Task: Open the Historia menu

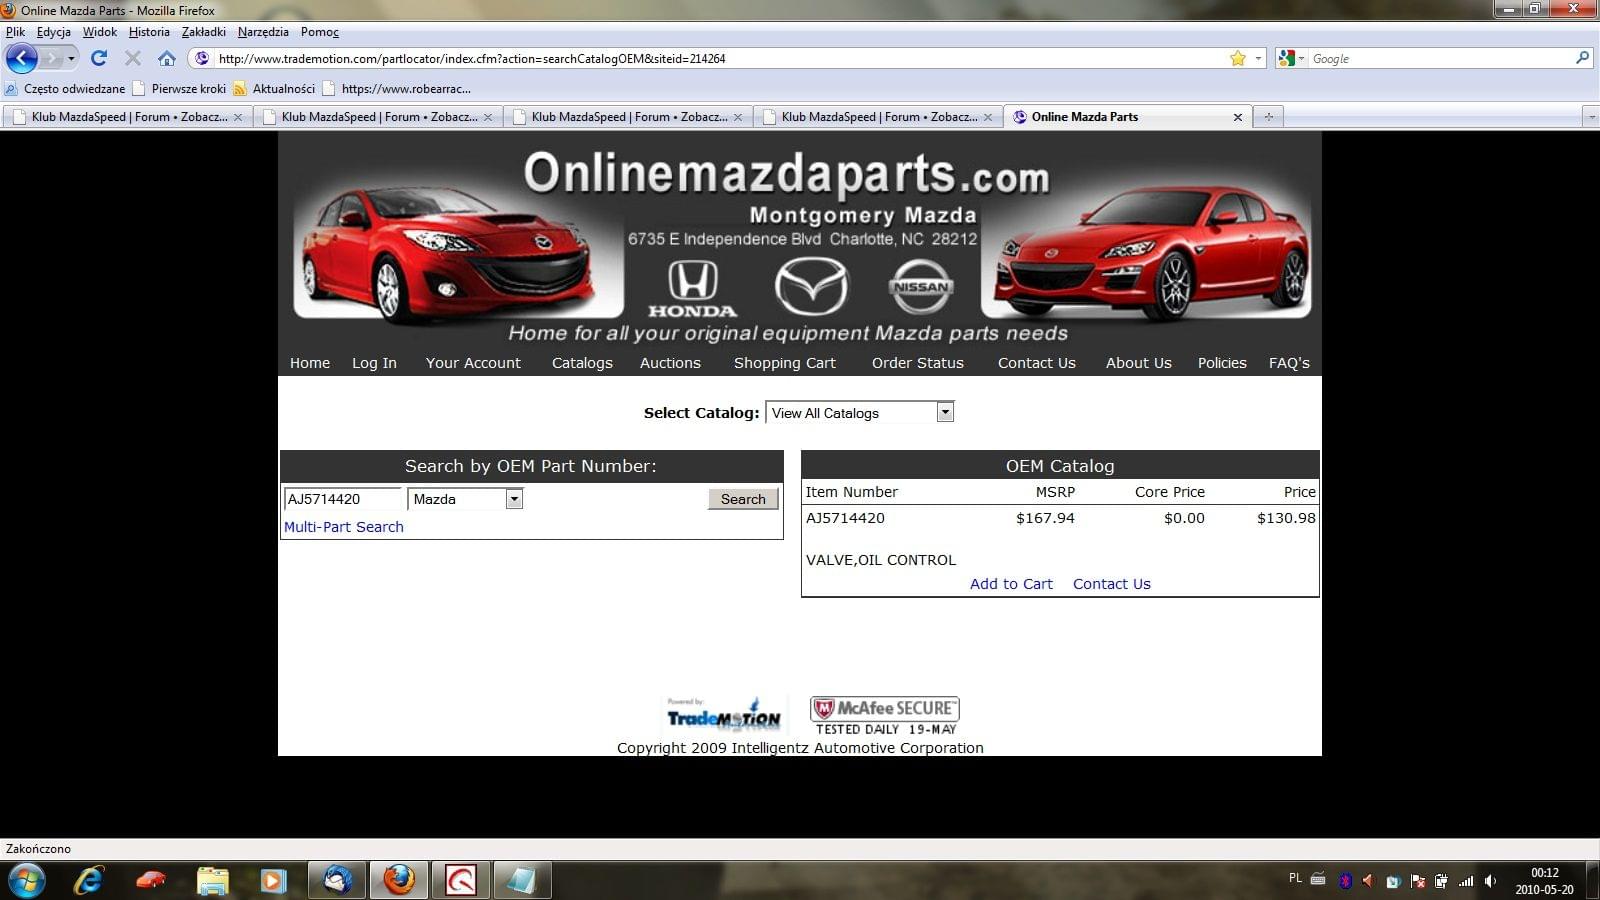Action: (x=149, y=32)
